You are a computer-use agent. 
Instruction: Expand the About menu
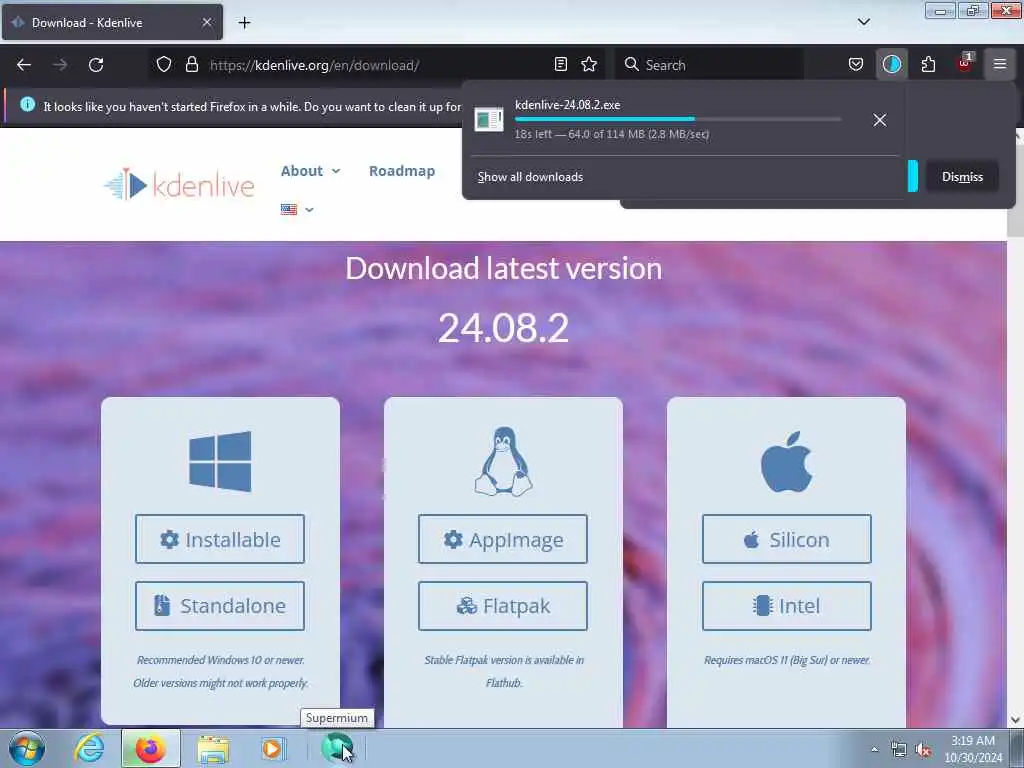pyautogui.click(x=310, y=171)
